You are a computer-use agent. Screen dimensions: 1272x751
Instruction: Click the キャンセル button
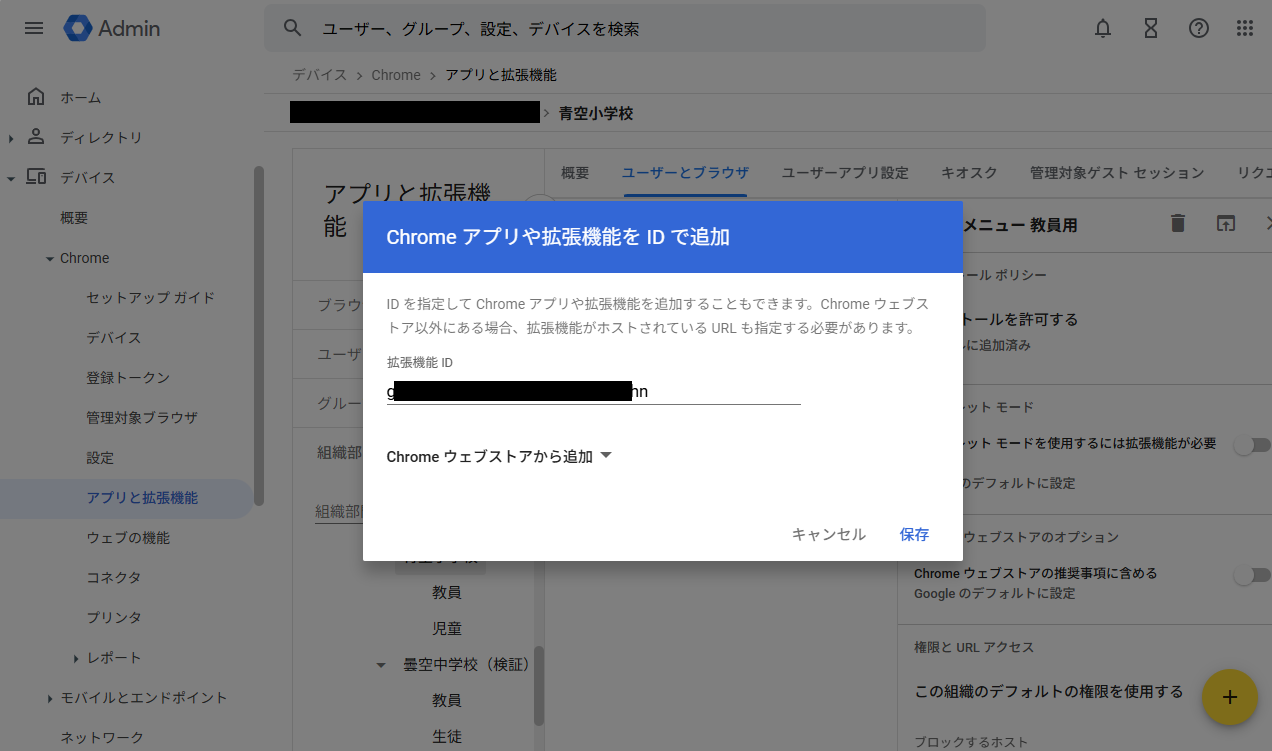pyautogui.click(x=828, y=535)
